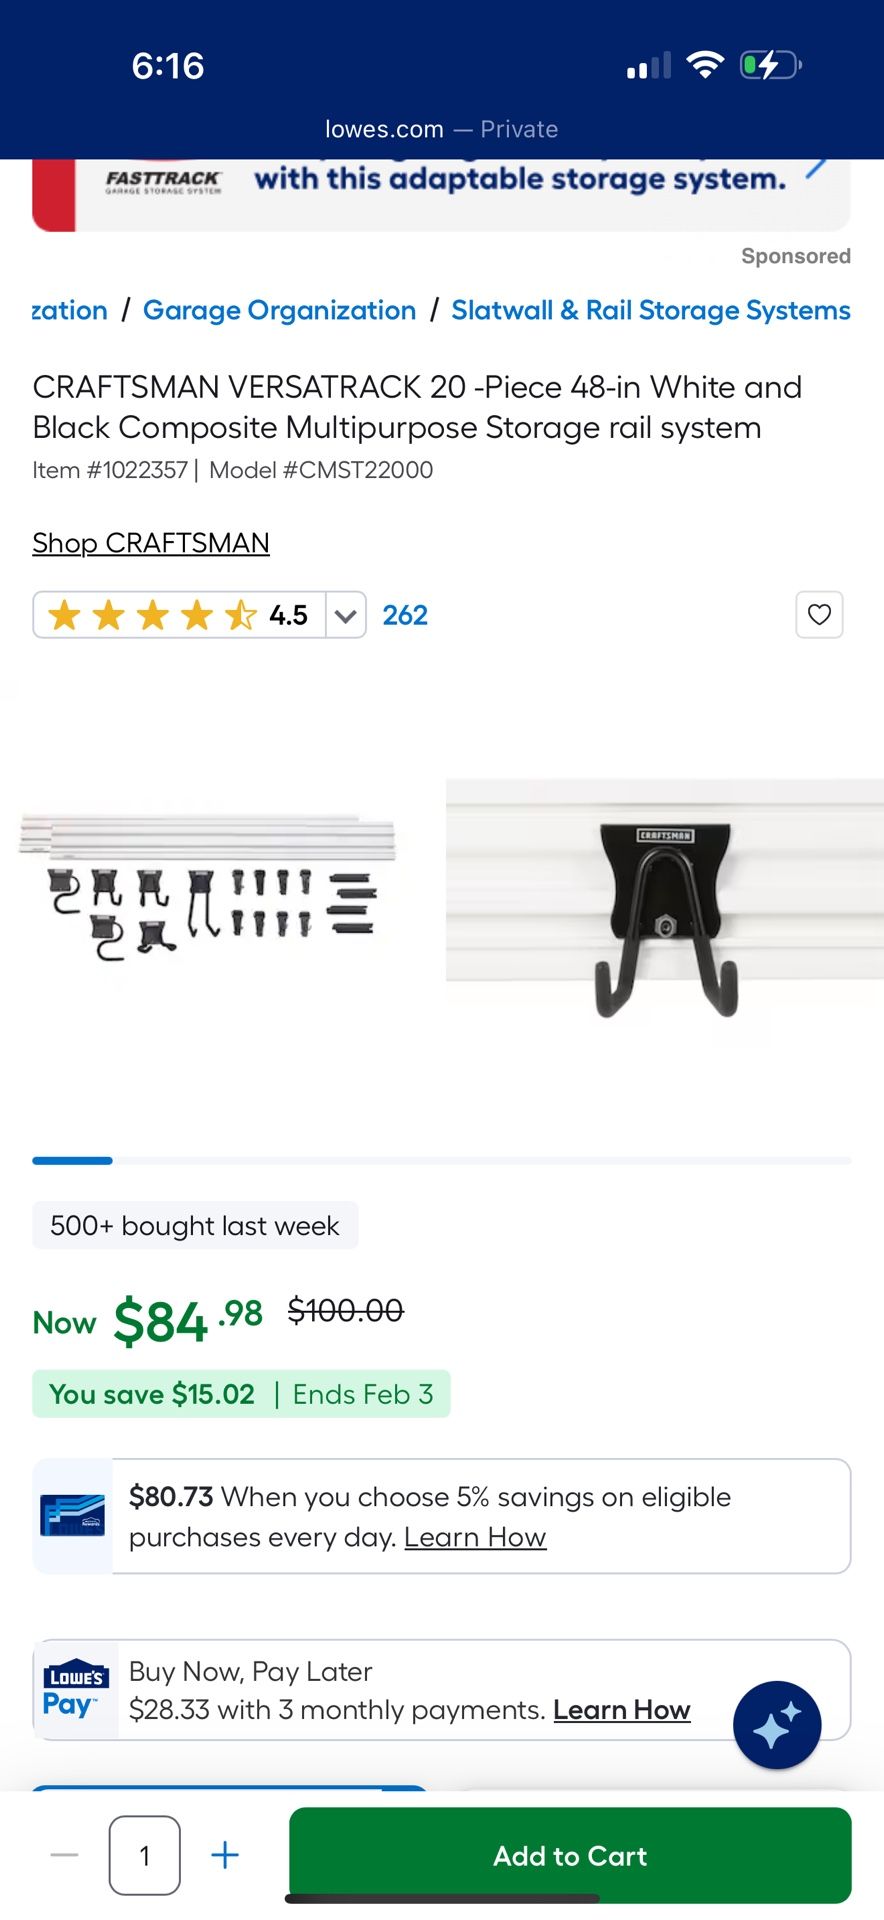Viewport: 884px width, 1920px height.
Task: Tap the heart icon to save item
Action: point(819,614)
